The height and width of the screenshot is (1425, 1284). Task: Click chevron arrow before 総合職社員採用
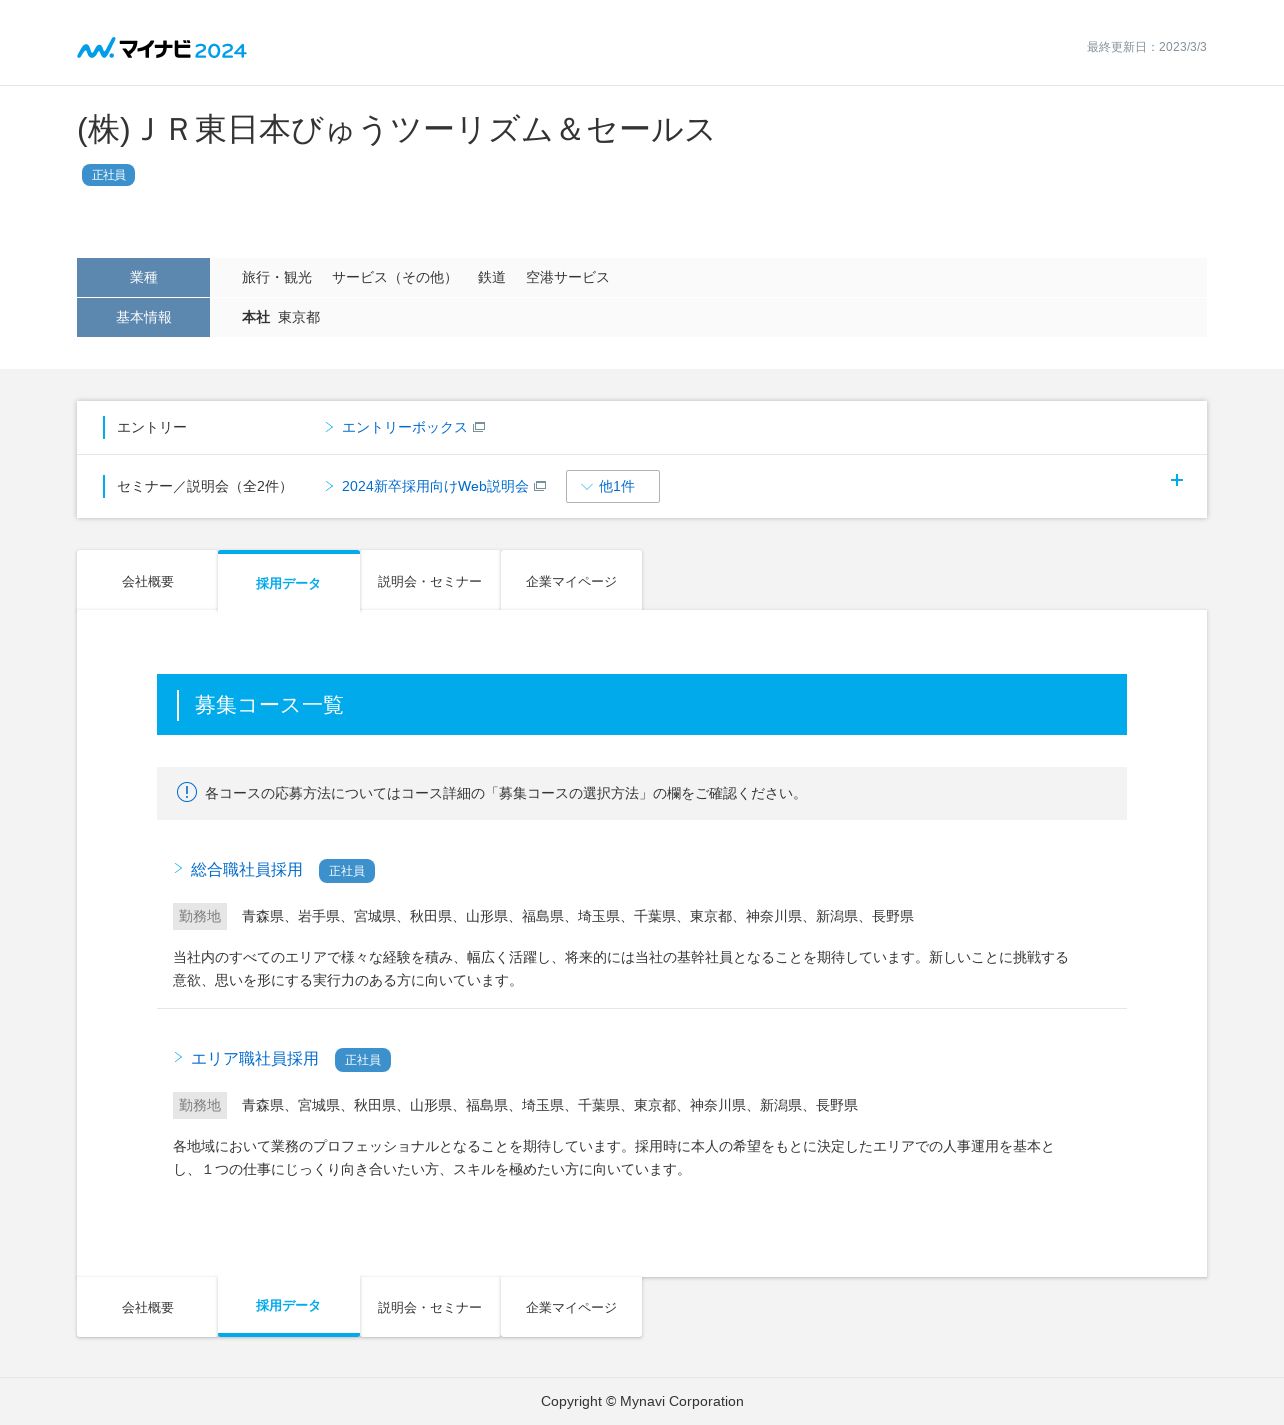[x=178, y=868]
